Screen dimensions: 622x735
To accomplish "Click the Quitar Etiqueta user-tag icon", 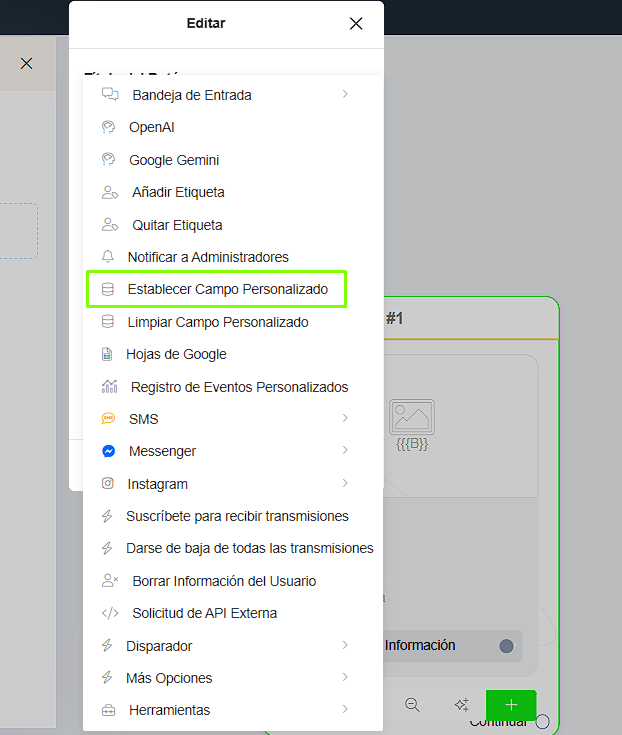I will [110, 225].
